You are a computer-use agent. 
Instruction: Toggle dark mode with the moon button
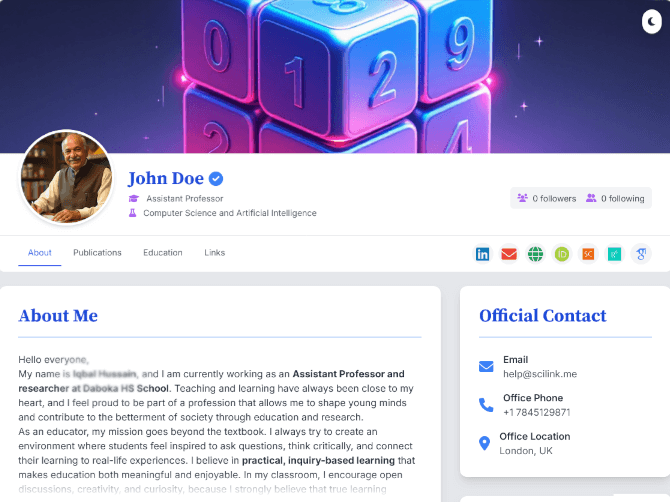pos(652,21)
